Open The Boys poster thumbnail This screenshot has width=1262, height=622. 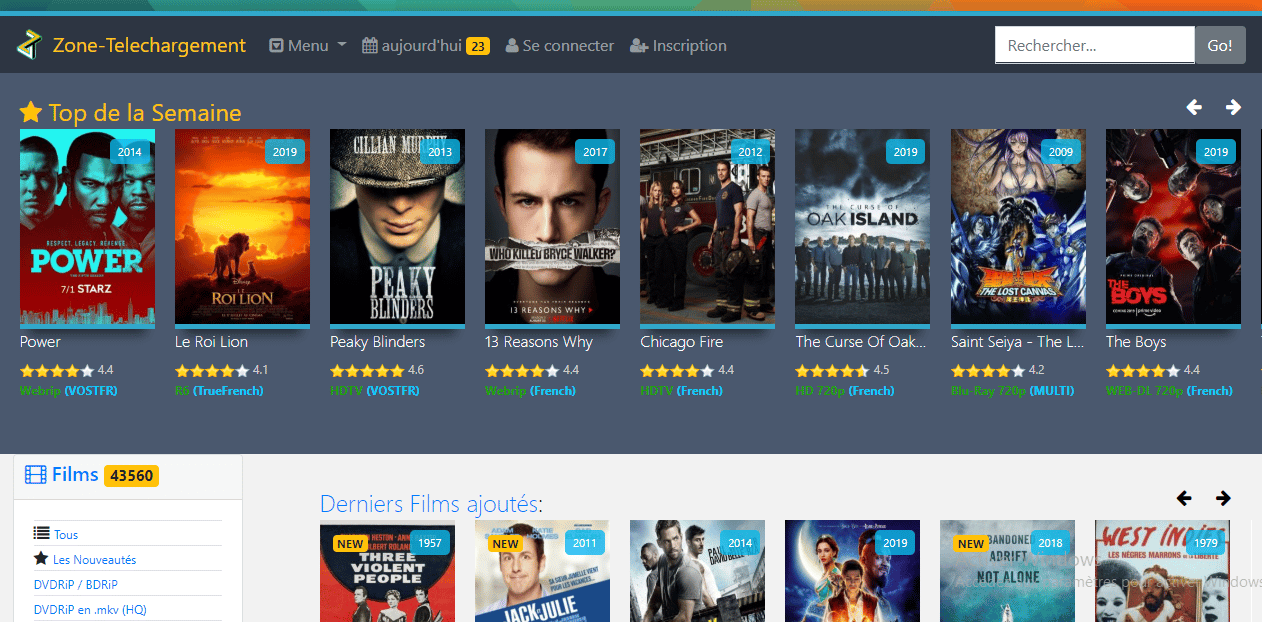click(x=1173, y=227)
